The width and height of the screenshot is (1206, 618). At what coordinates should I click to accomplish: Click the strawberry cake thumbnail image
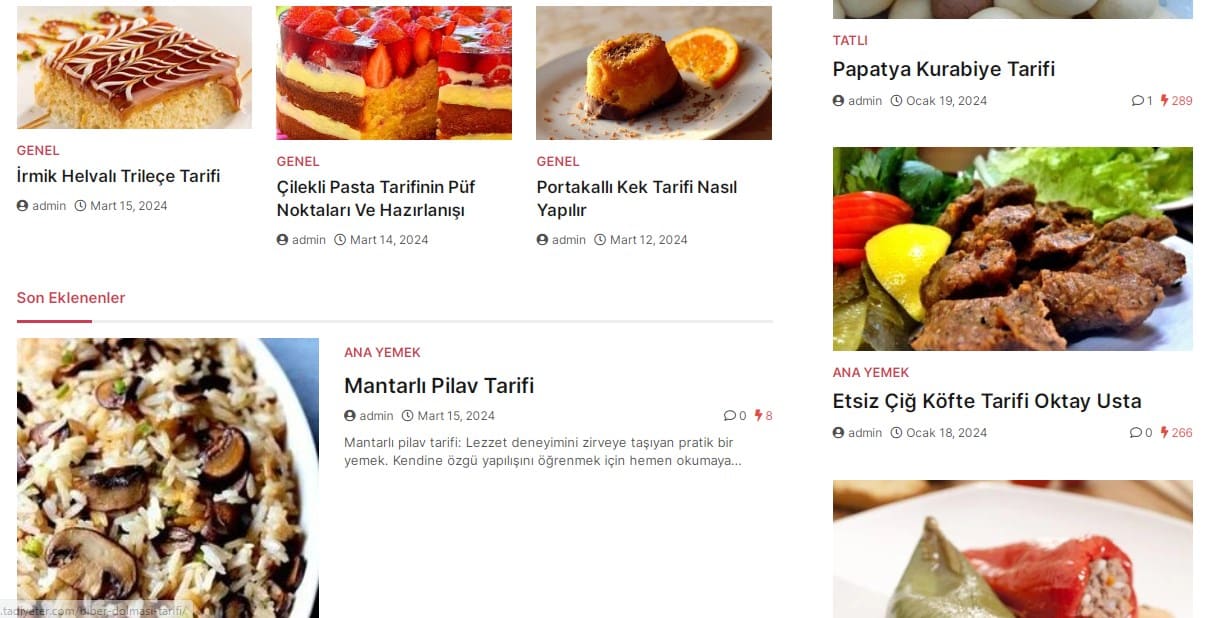[x=394, y=73]
